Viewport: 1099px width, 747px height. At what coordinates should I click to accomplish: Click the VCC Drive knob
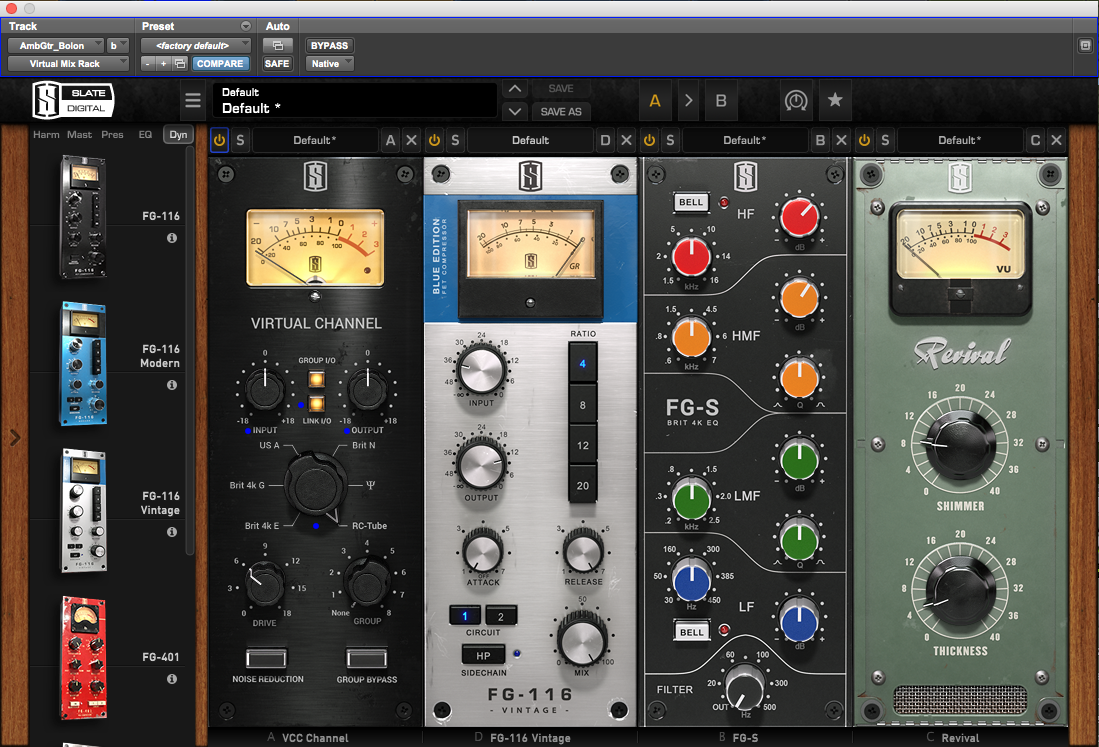(x=266, y=584)
